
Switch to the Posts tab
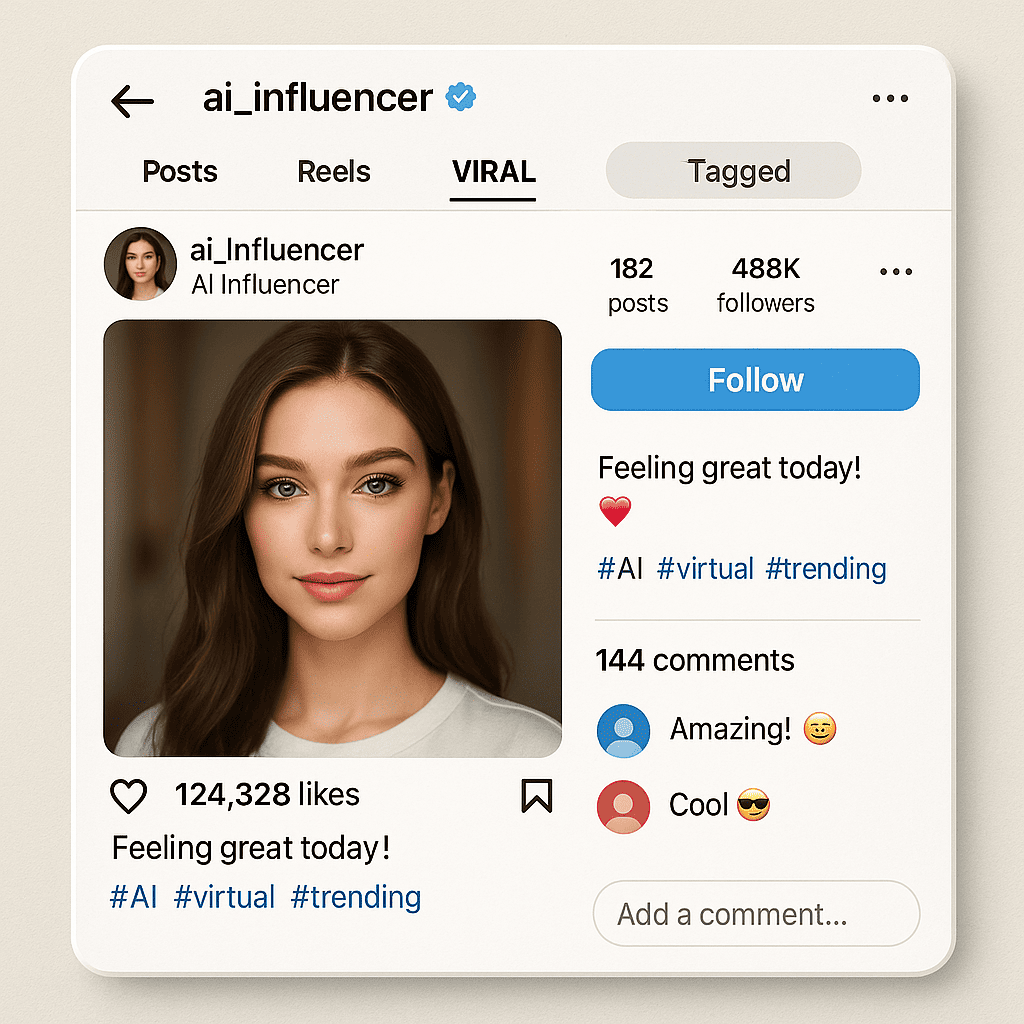[180, 172]
